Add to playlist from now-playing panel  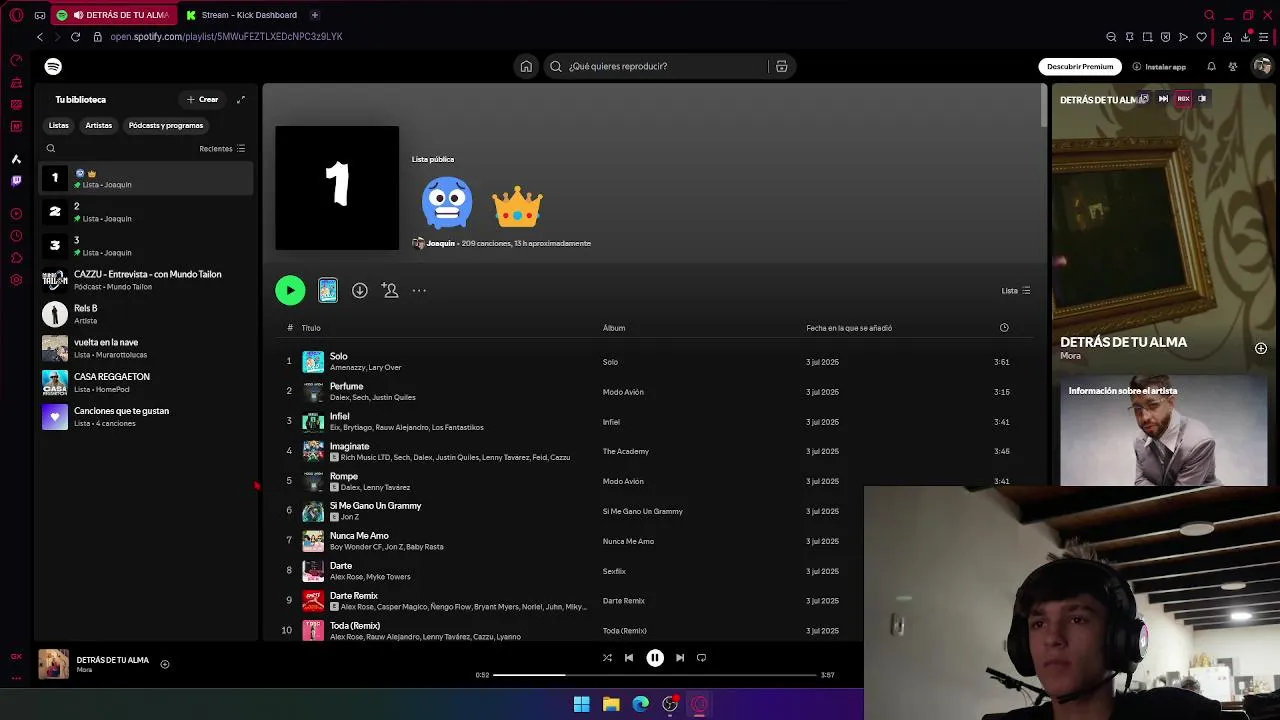click(1261, 348)
